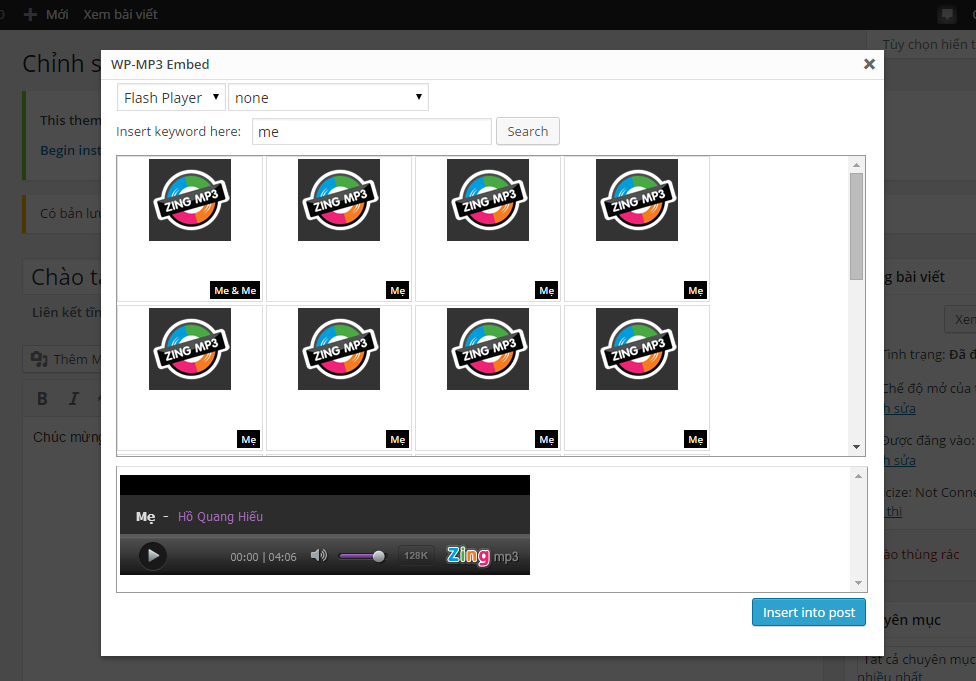Click the keyword input field
This screenshot has height=681, width=976.
click(372, 131)
